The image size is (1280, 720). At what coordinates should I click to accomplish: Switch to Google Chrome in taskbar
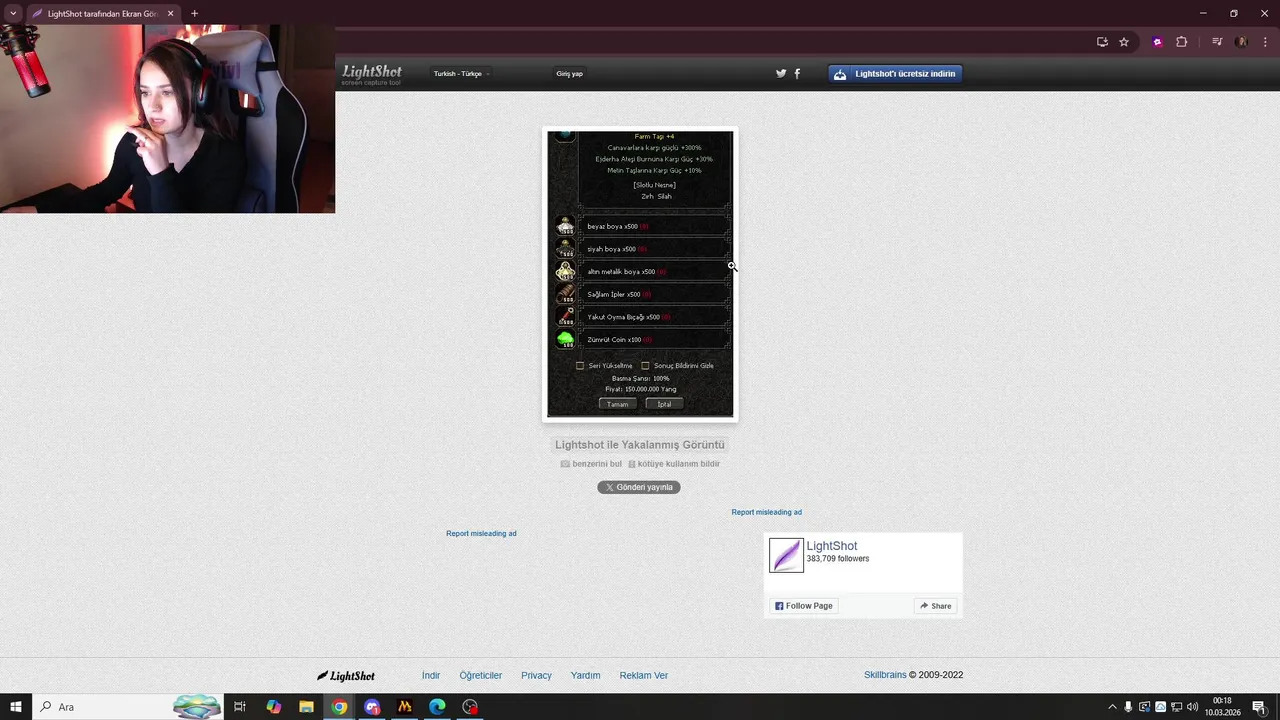(x=339, y=707)
